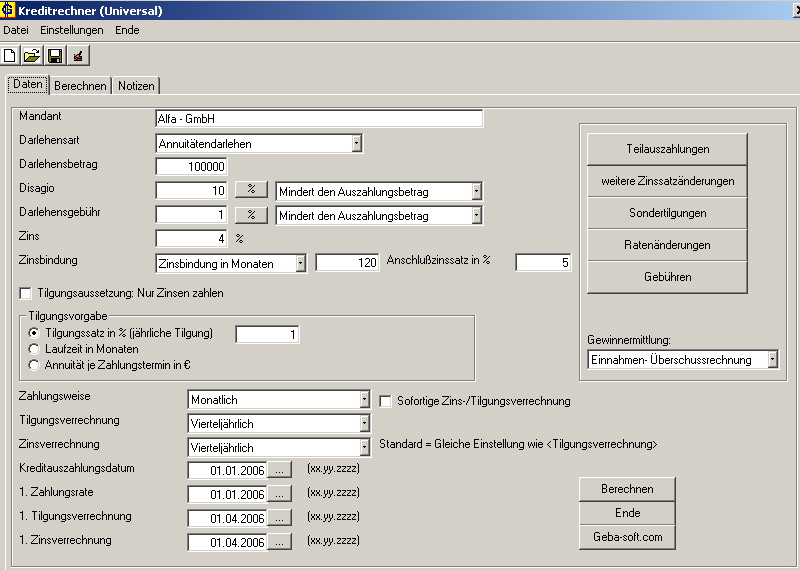Open date picker for Kreditauszahlungsdatum
The image size is (800, 570).
pos(281,470)
